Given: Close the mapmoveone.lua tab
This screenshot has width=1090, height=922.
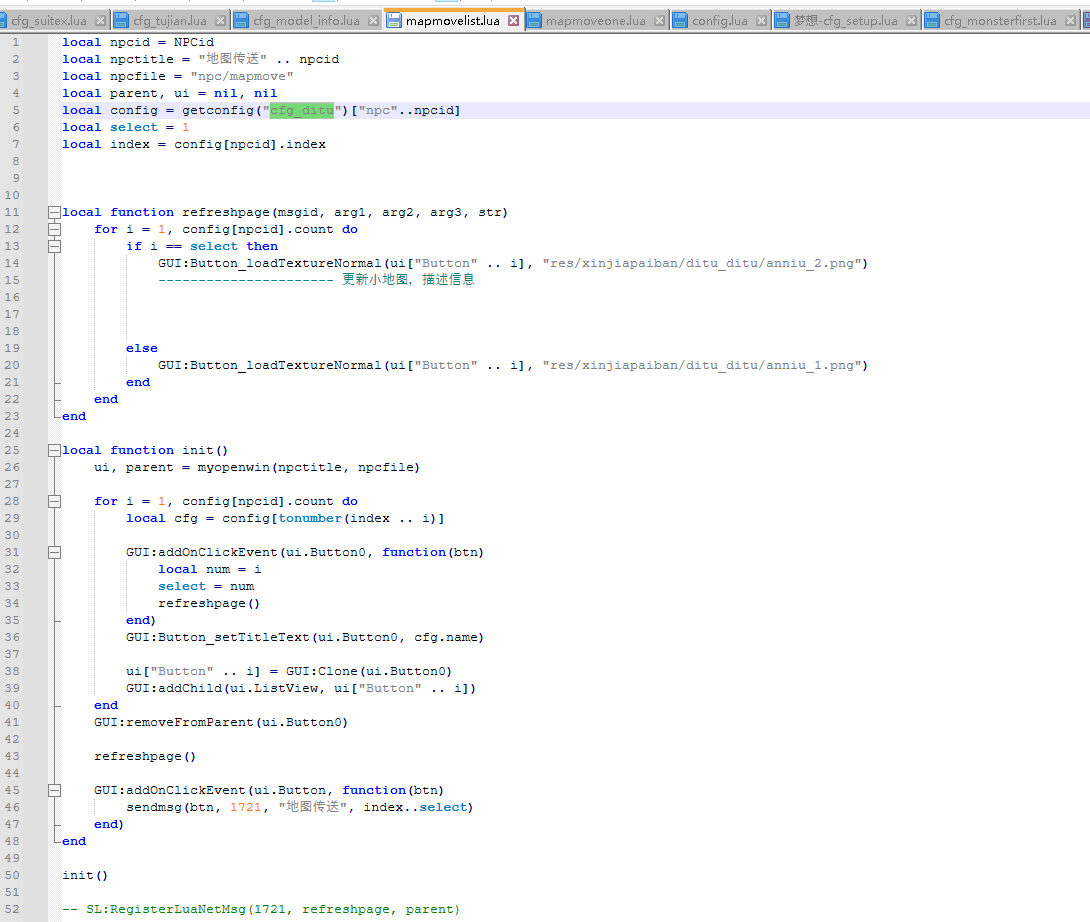Looking at the screenshot, I should [659, 21].
